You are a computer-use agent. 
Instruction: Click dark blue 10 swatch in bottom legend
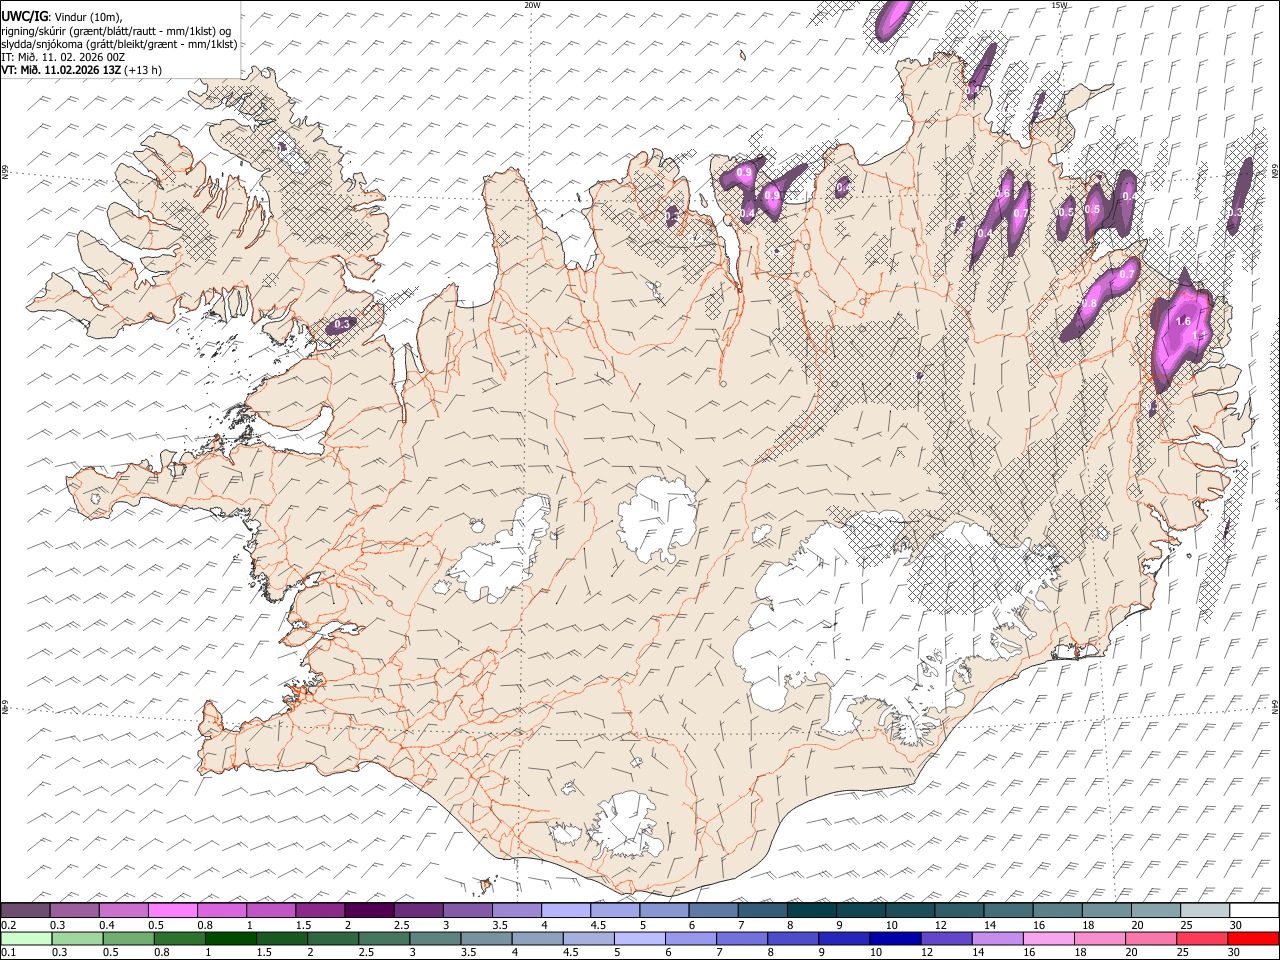pos(893,938)
